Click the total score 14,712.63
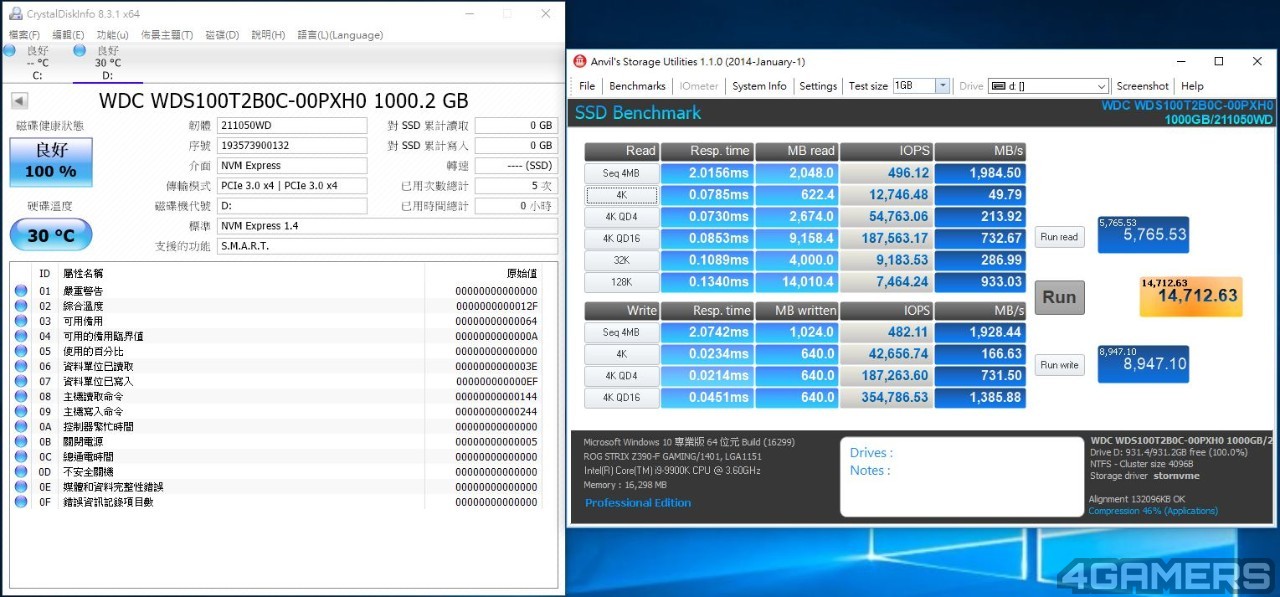Image resolution: width=1280 pixels, height=597 pixels. click(x=1191, y=296)
